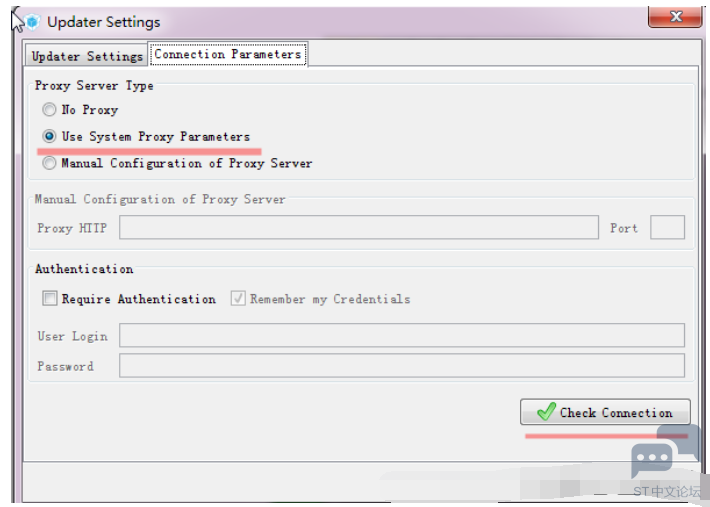Click the Proxy HTTP input field

[359, 227]
